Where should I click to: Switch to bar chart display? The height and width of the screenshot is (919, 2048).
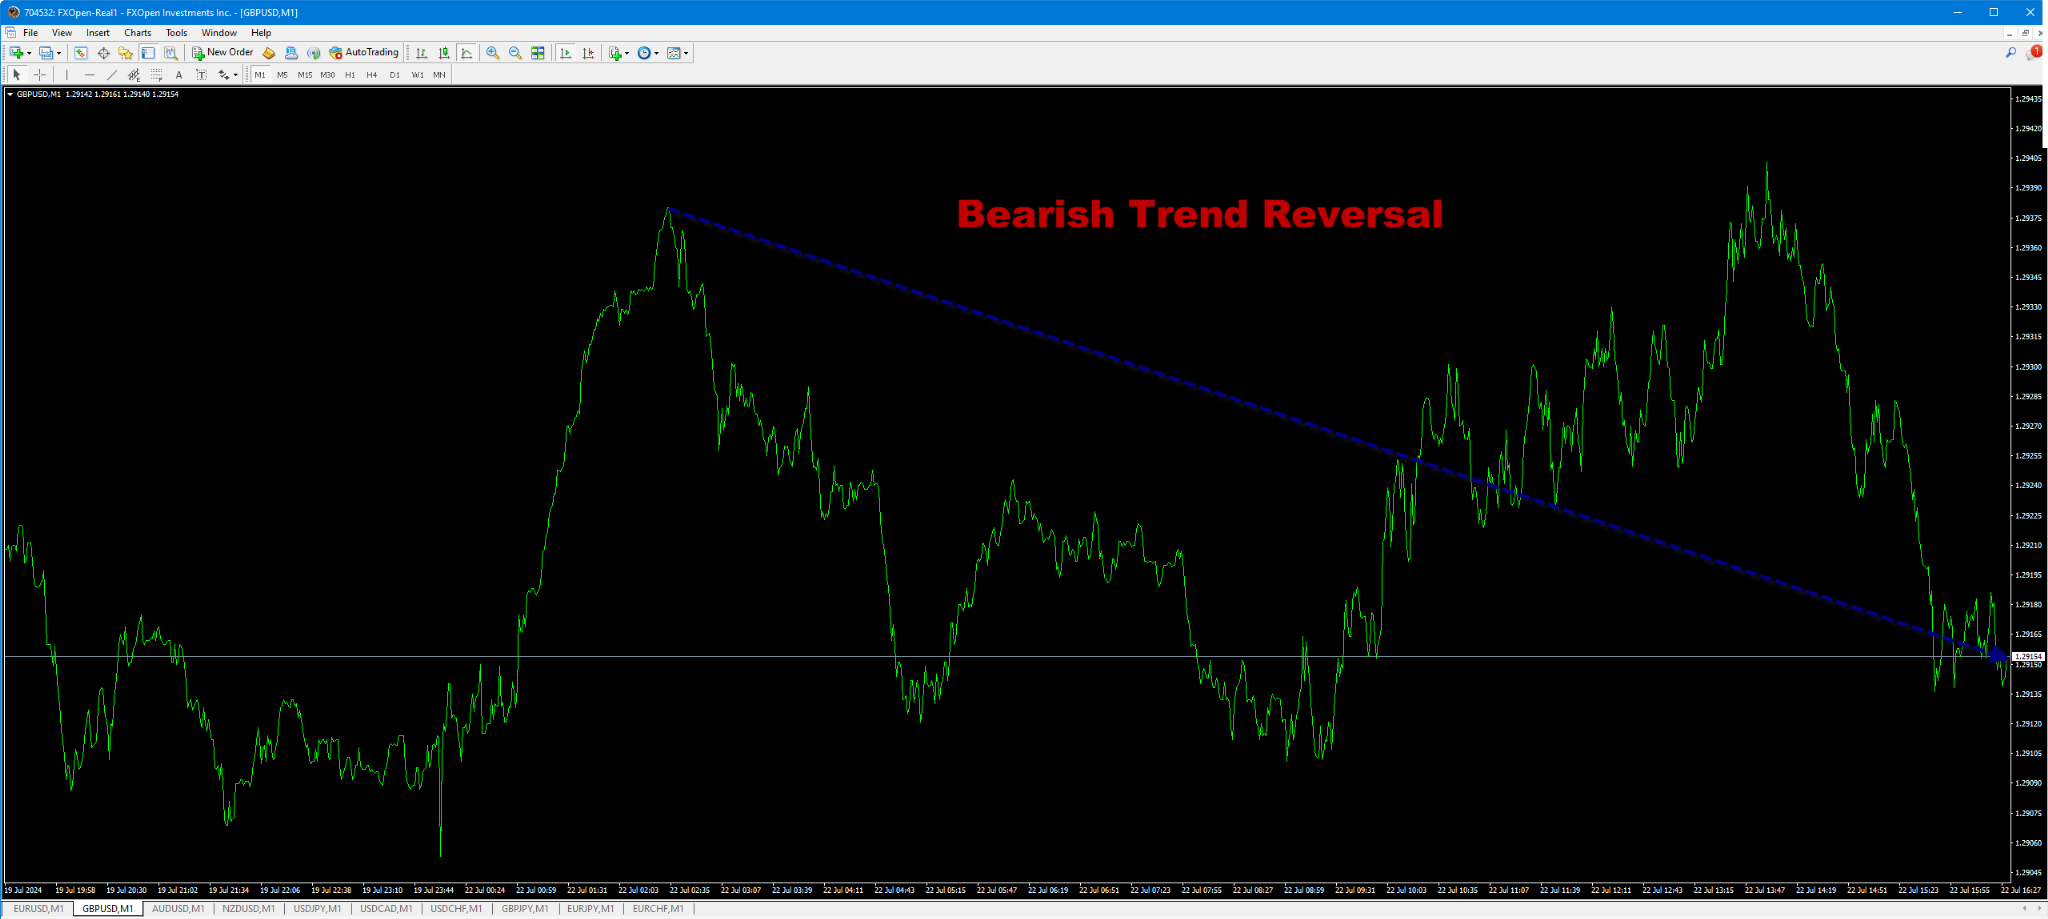(421, 53)
